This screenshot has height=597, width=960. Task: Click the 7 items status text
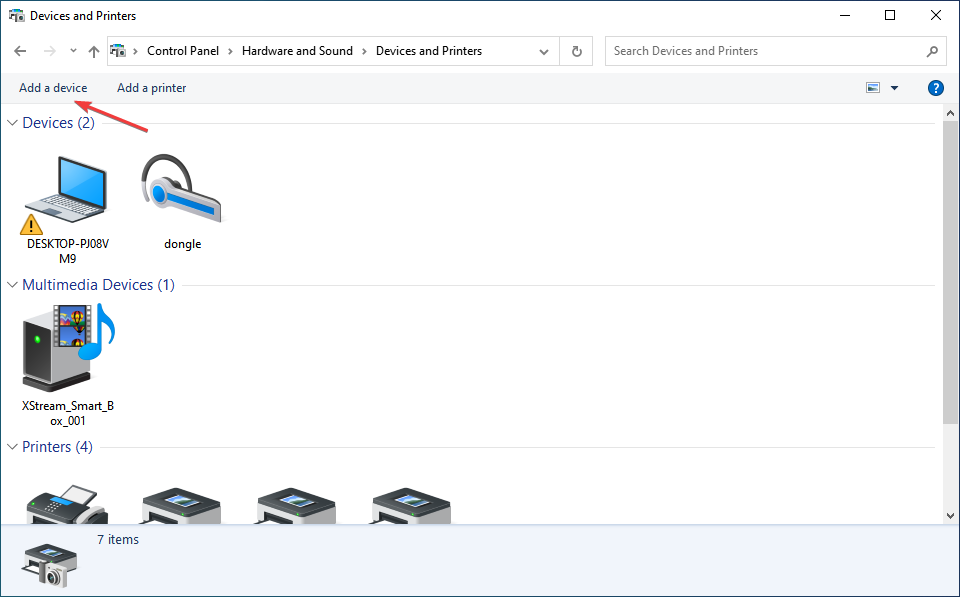click(x=118, y=540)
